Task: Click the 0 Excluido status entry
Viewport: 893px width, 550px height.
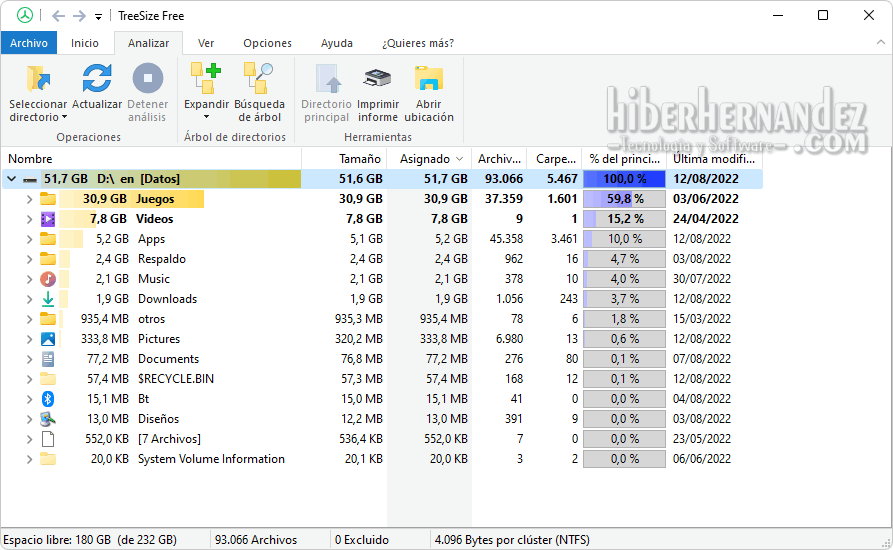Action: (x=362, y=540)
